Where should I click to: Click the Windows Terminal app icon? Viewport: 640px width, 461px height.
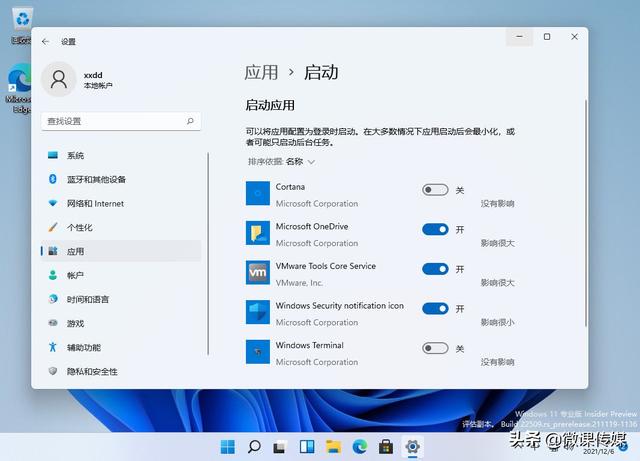[258, 352]
